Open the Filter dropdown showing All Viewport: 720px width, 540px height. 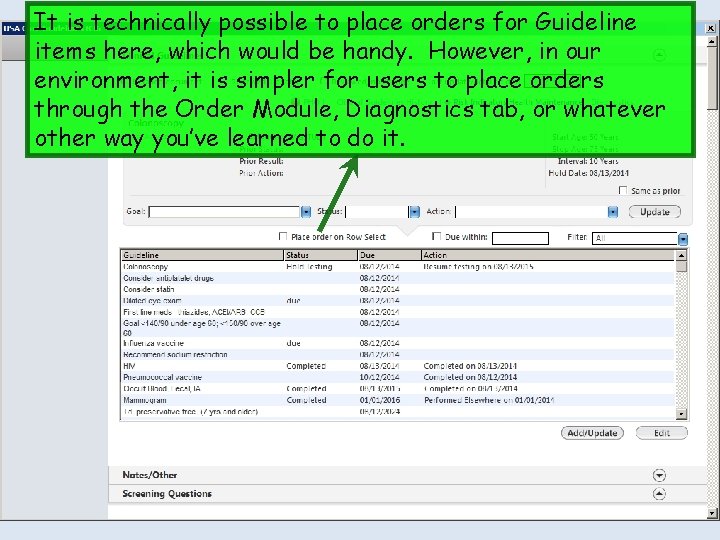(683, 239)
